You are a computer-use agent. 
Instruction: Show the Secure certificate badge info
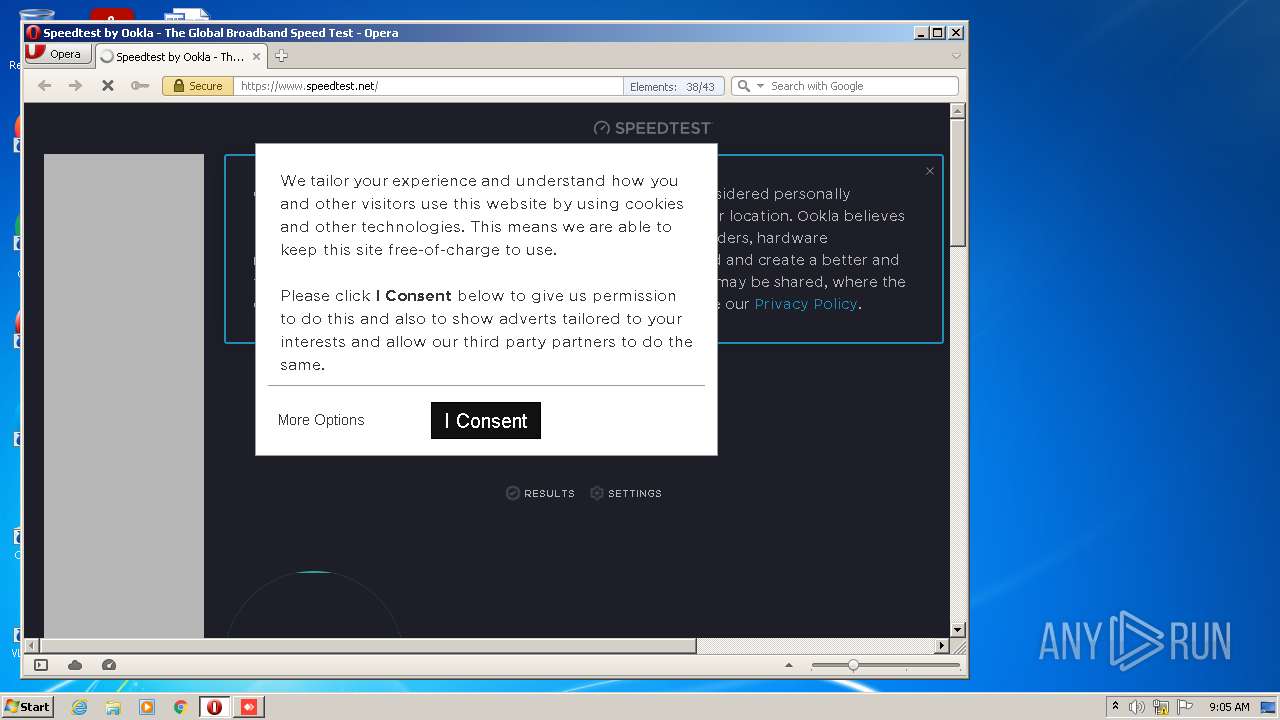pyautogui.click(x=198, y=86)
